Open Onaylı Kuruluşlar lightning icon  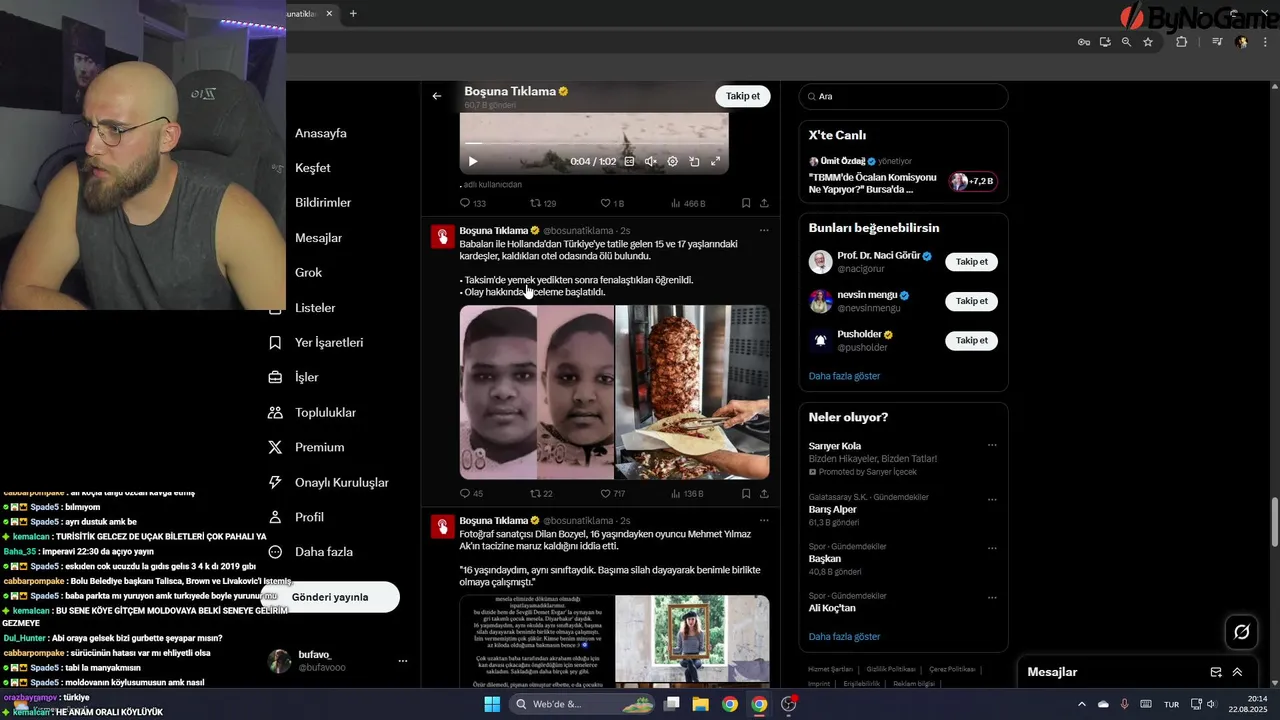(275, 482)
